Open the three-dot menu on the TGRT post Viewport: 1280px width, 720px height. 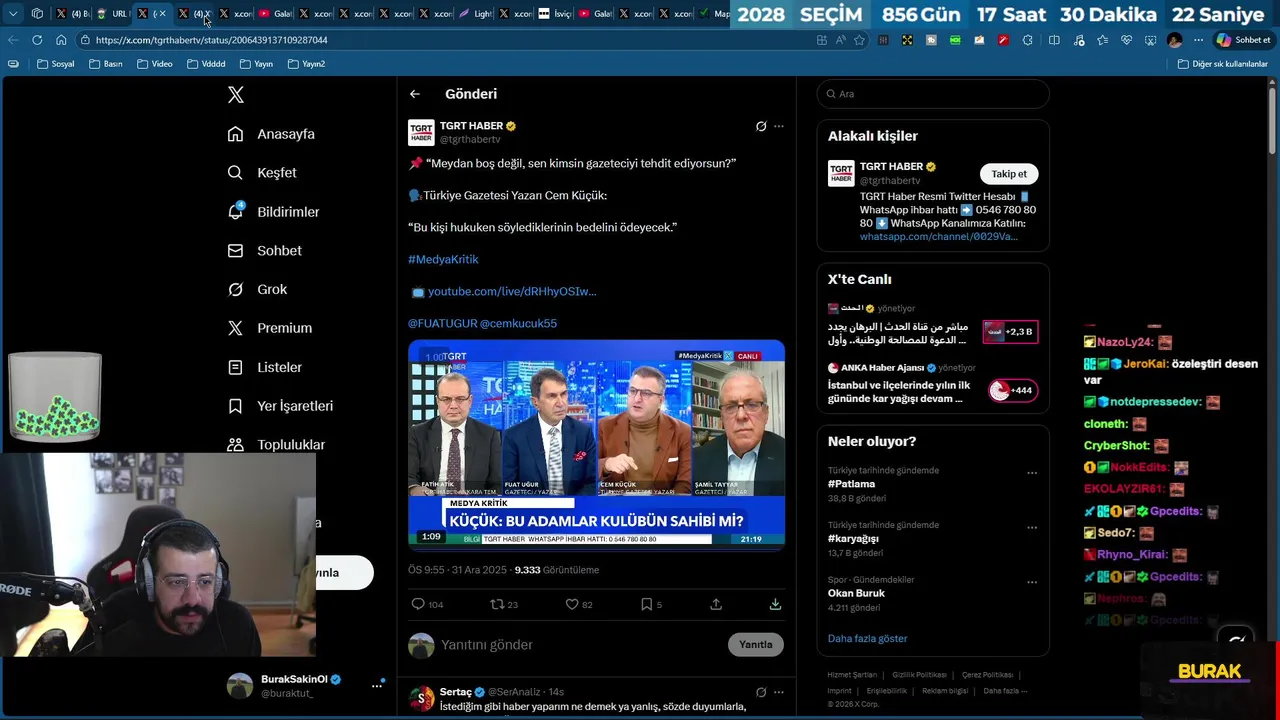point(779,126)
